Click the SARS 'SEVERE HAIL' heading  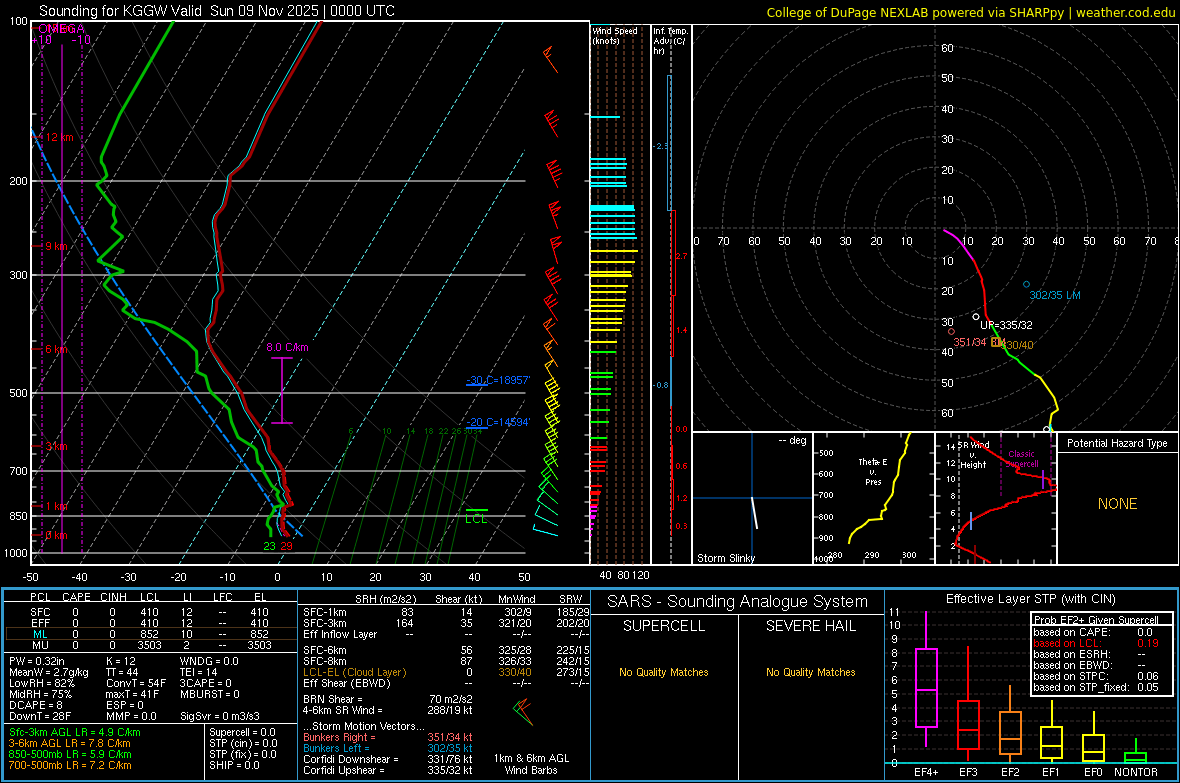point(810,626)
